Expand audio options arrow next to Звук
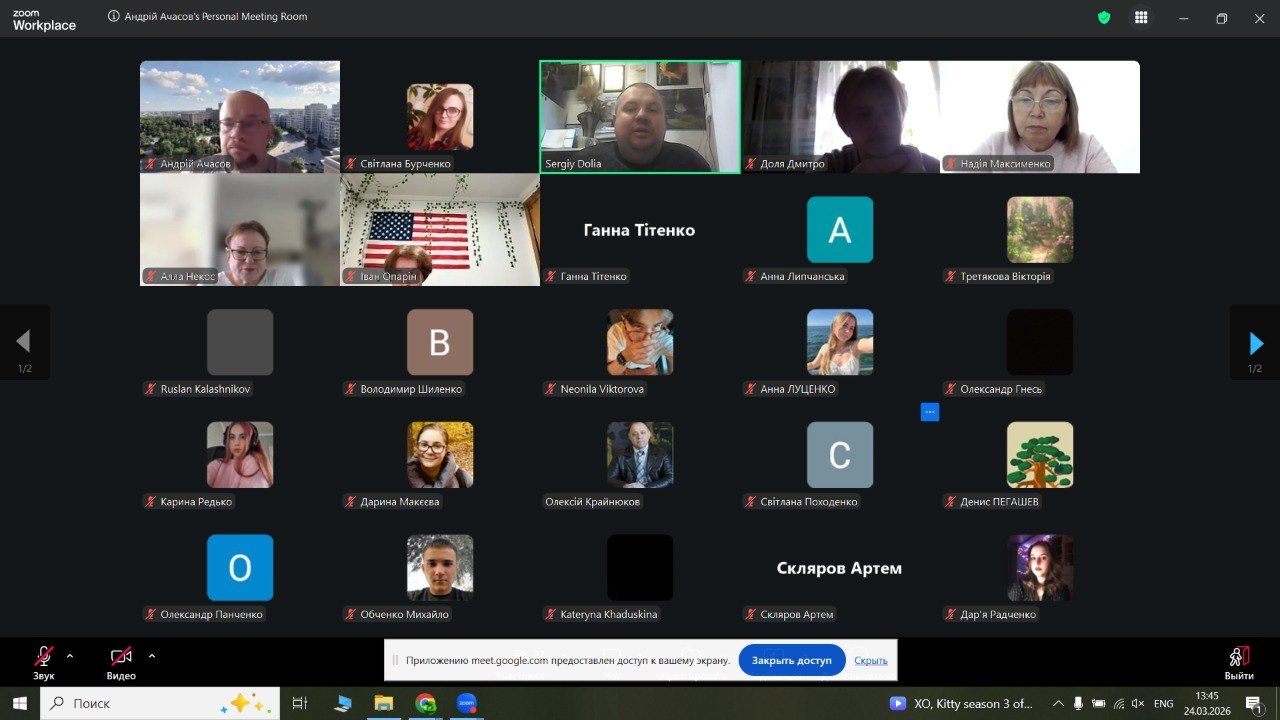1280x720 pixels. pyautogui.click(x=70, y=656)
